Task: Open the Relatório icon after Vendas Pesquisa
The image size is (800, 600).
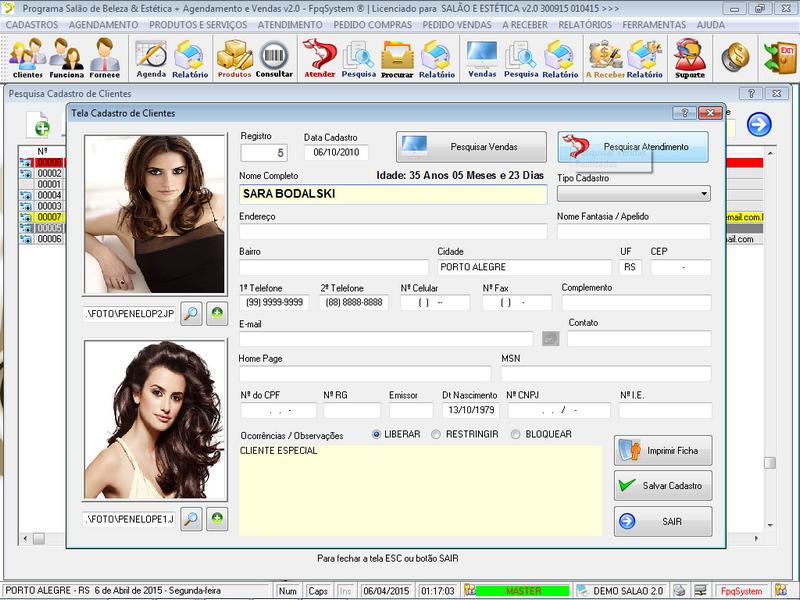Action: click(560, 59)
